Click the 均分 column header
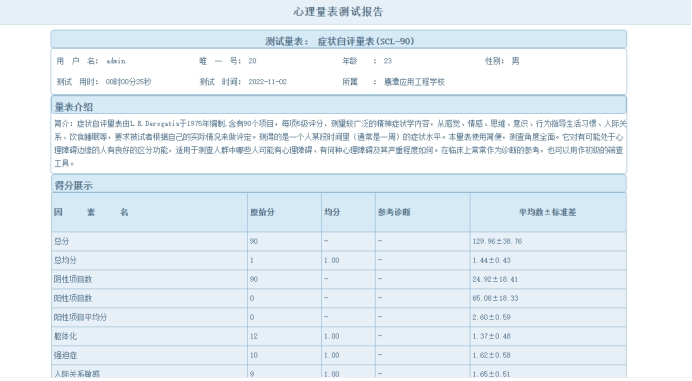The image size is (692, 381). [x=332, y=212]
